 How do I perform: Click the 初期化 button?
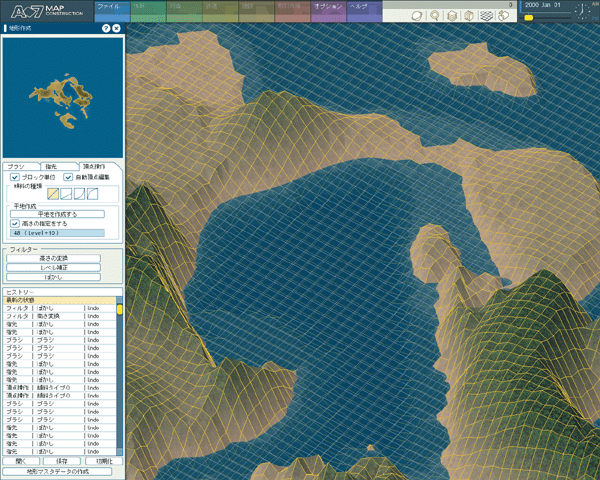click(x=104, y=461)
